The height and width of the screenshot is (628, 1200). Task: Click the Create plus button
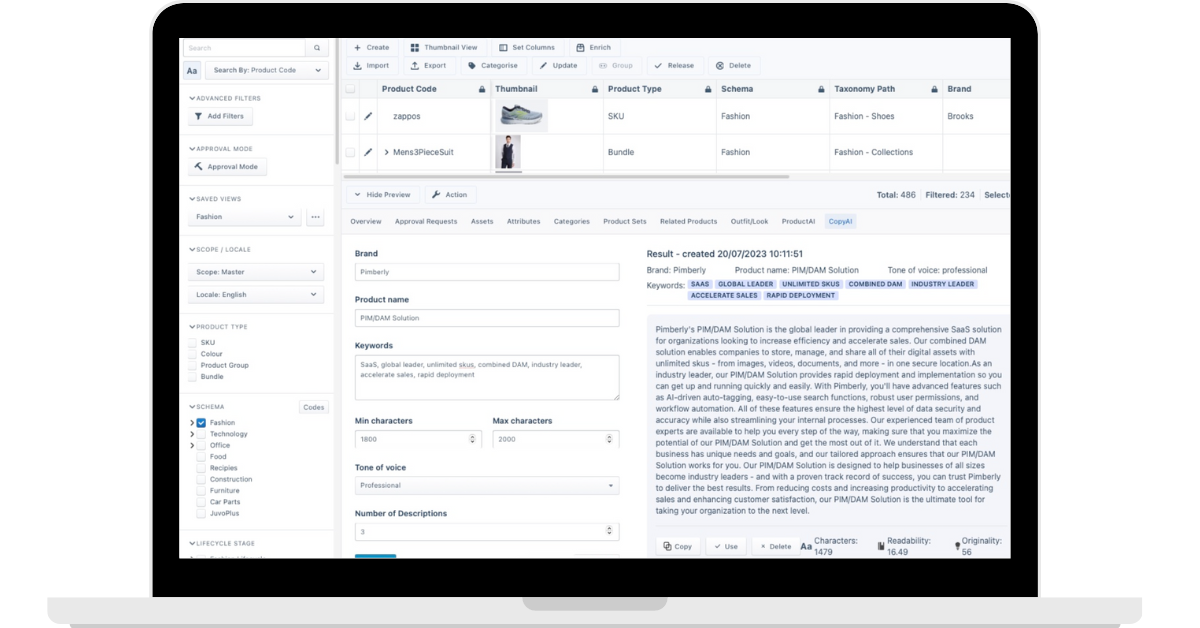pyautogui.click(x=371, y=47)
